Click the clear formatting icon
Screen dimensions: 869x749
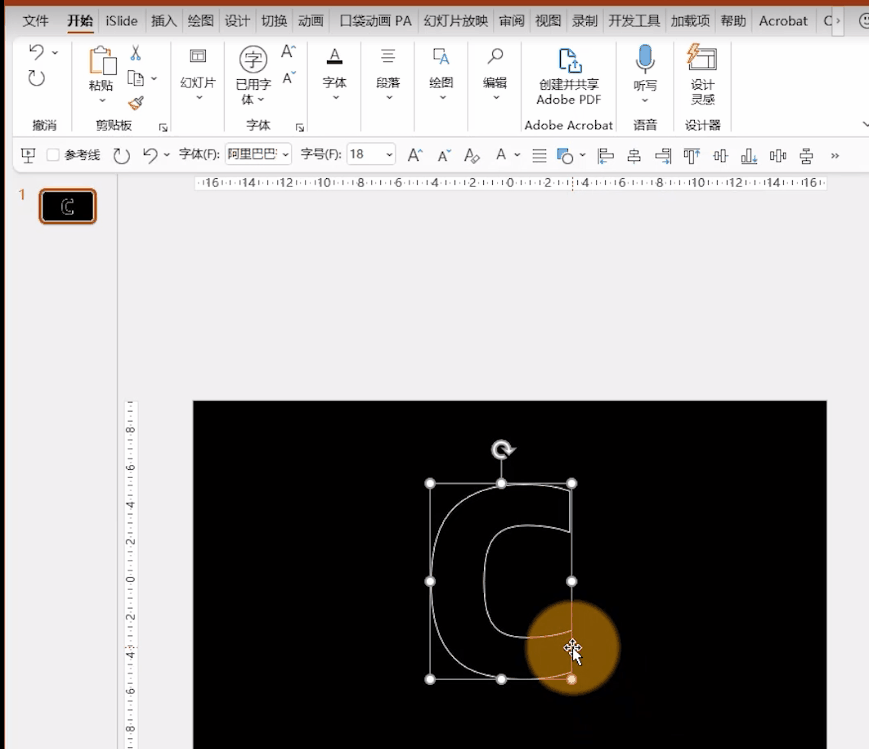point(472,156)
